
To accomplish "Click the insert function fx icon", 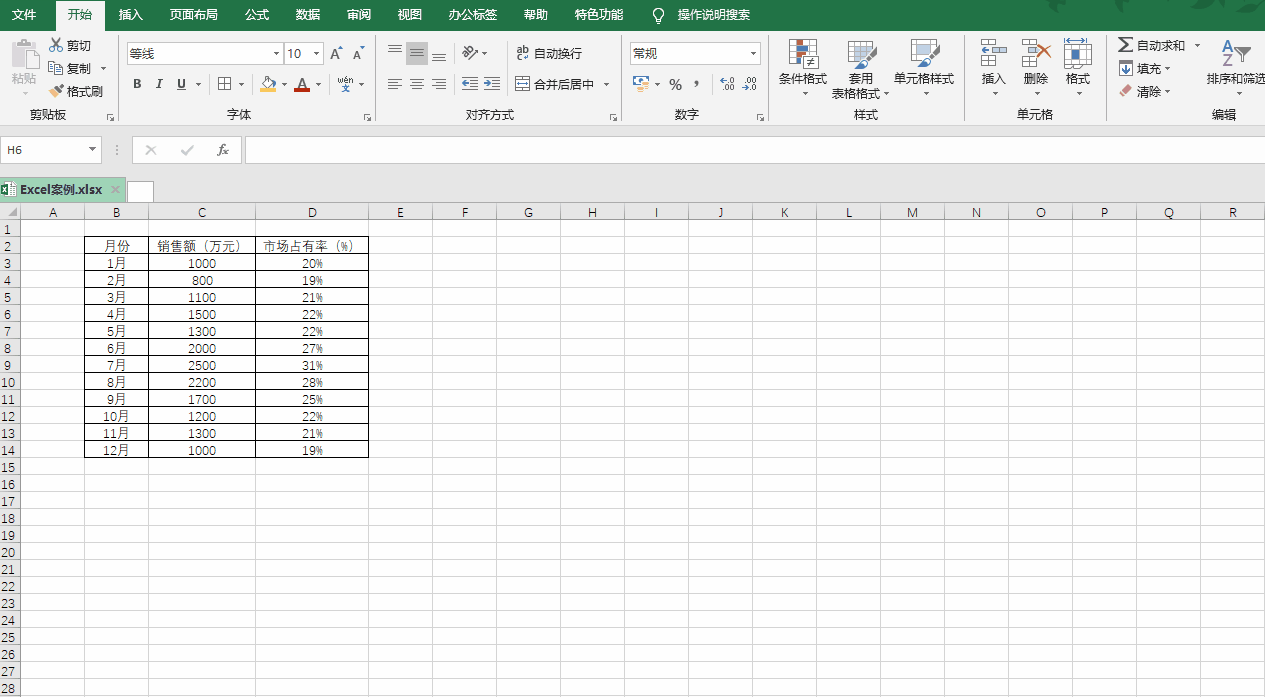I will pos(223,150).
